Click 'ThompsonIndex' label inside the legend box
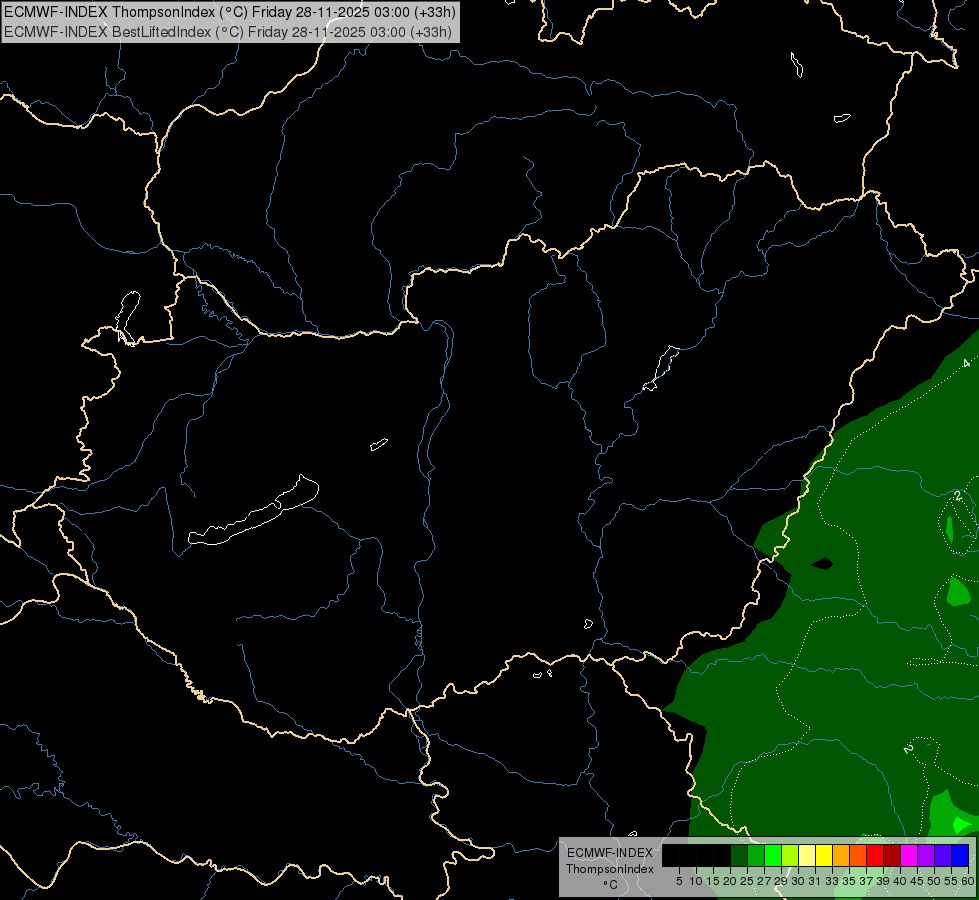979x900 pixels. coord(609,869)
